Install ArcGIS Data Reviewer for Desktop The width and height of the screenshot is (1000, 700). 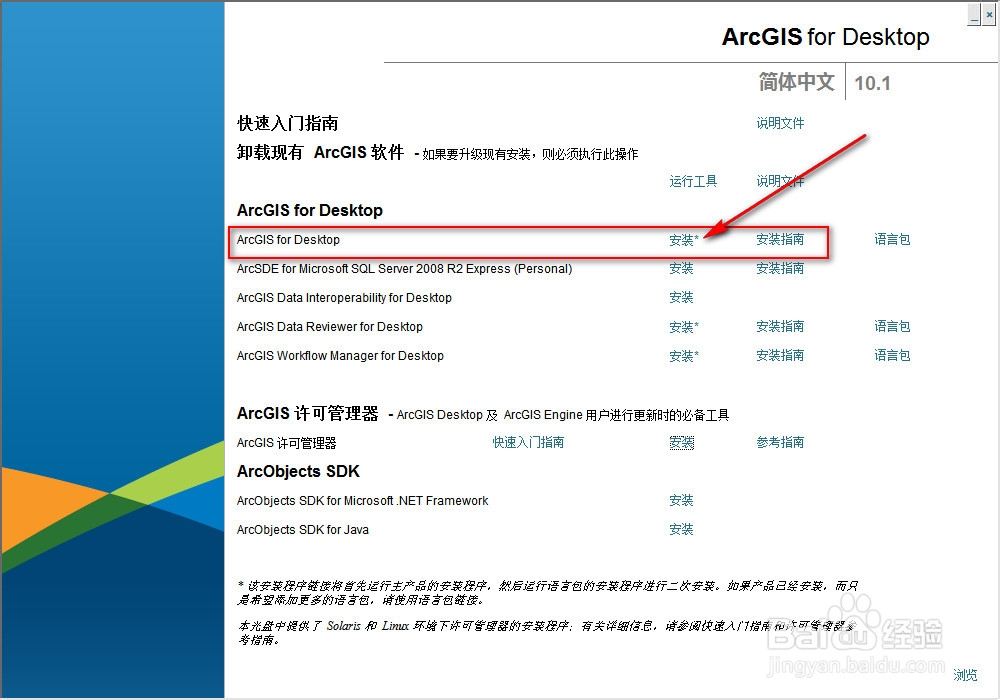tap(684, 327)
